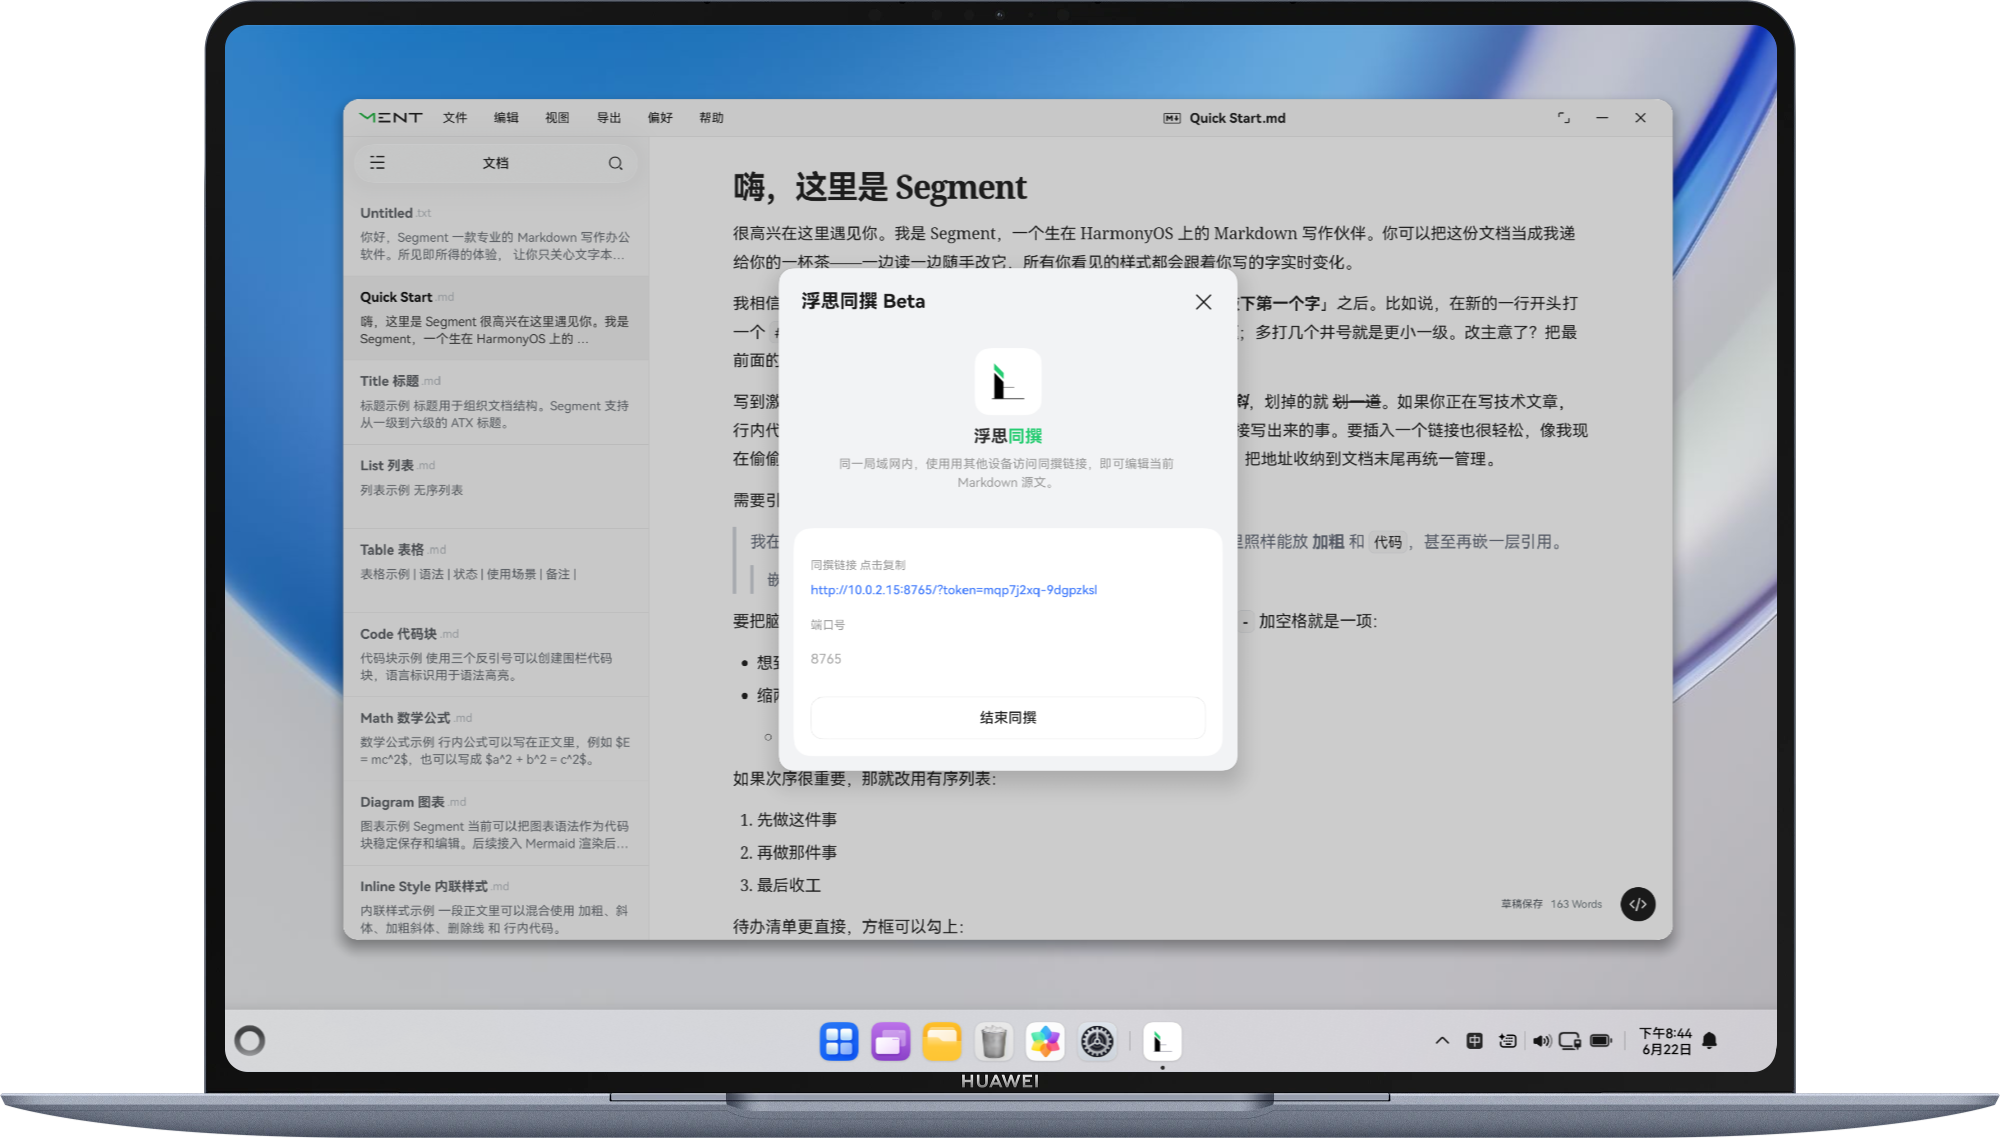Expand hidden system tray icons chevron
The image size is (2000, 1138).
[x=1442, y=1041]
